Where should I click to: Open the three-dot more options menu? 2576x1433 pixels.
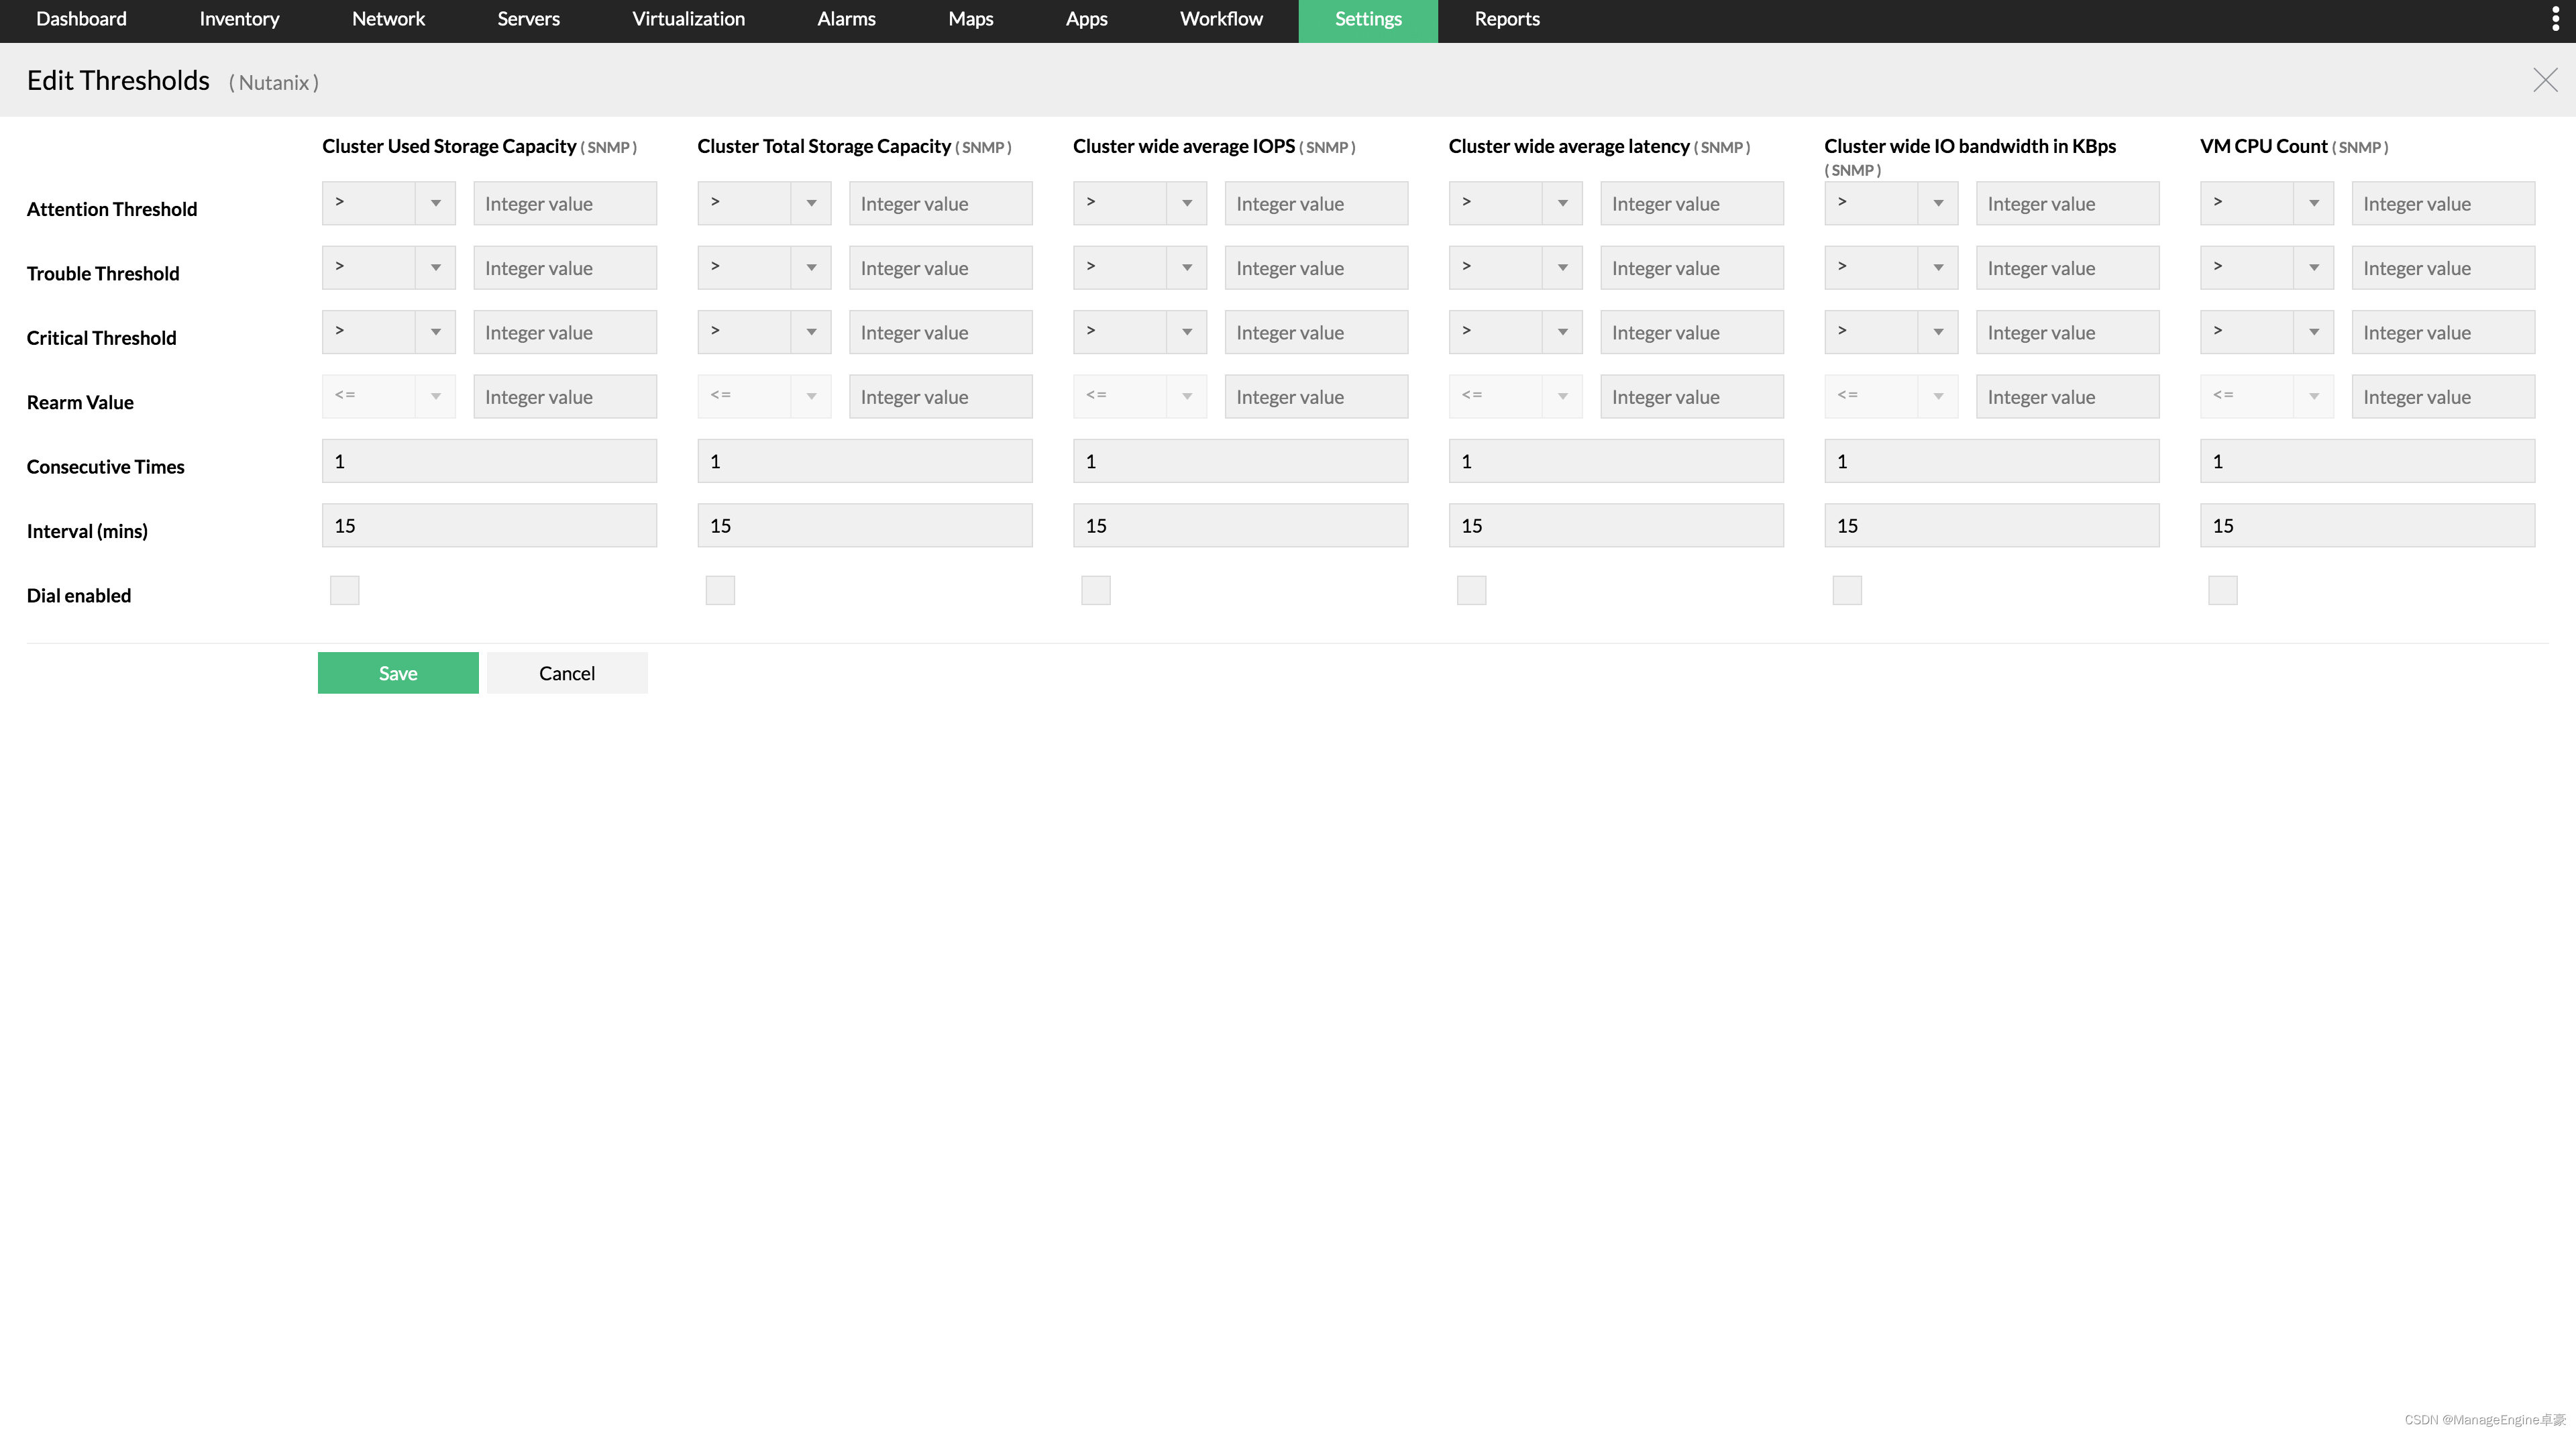pyautogui.click(x=2555, y=20)
